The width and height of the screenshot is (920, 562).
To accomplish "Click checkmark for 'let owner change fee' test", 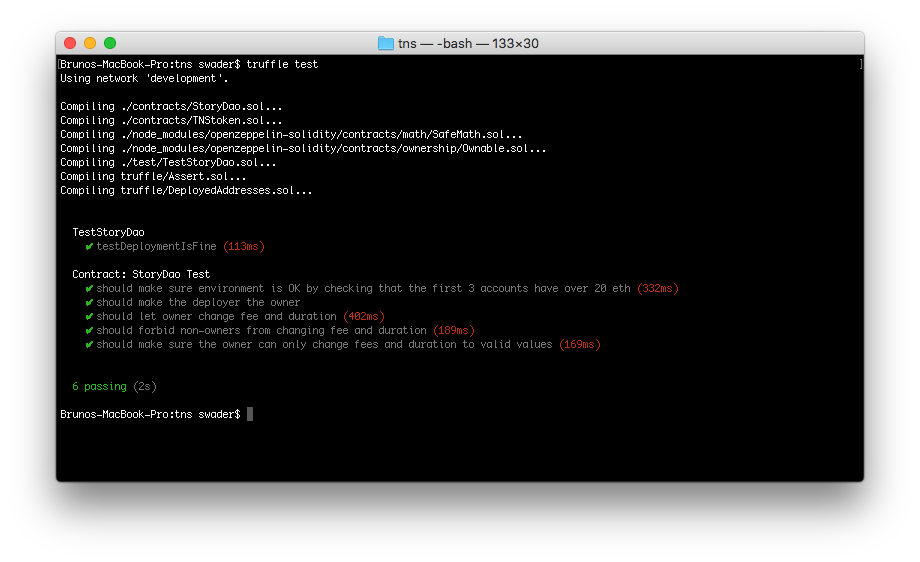I will (x=89, y=317).
